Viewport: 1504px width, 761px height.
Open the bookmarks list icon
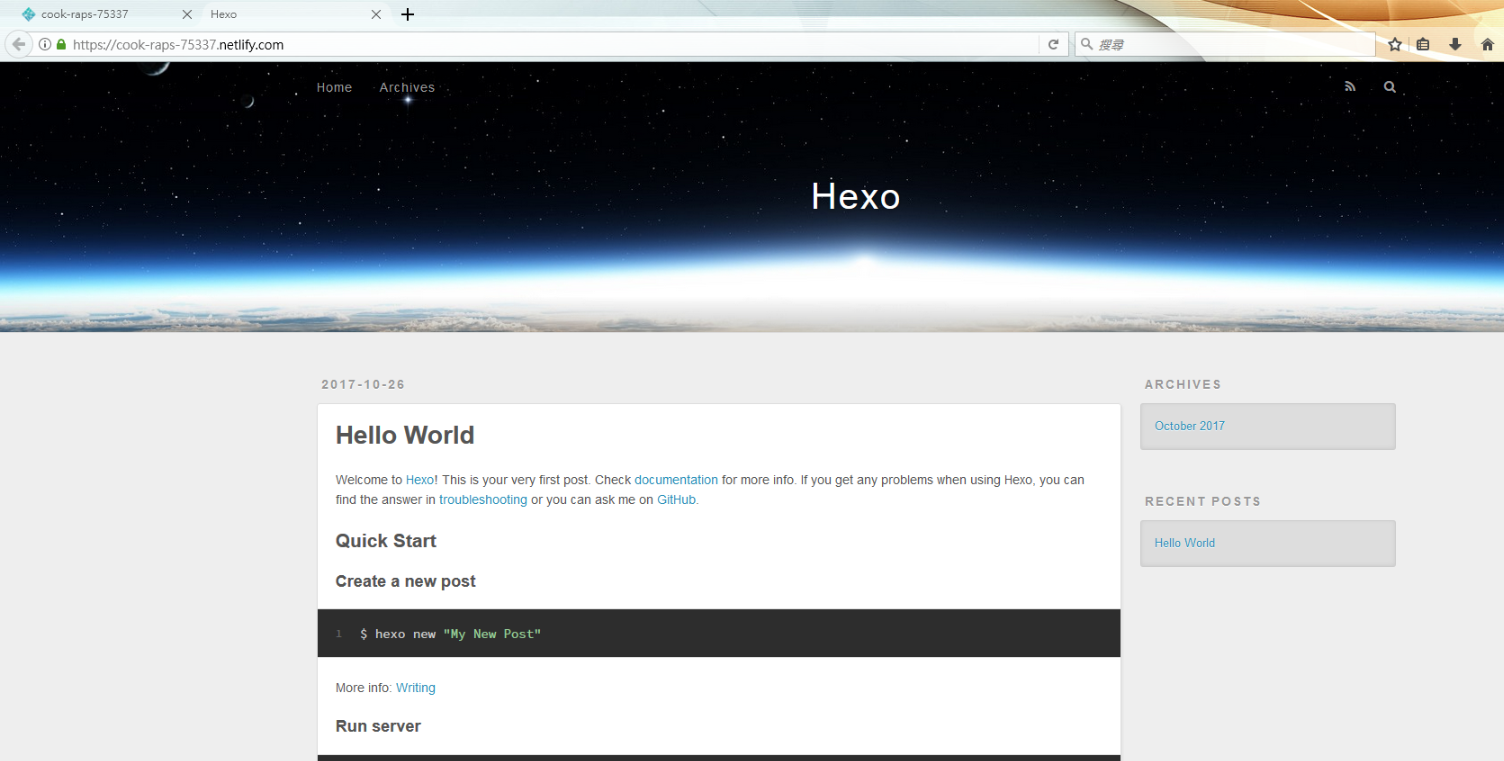[x=1423, y=44]
